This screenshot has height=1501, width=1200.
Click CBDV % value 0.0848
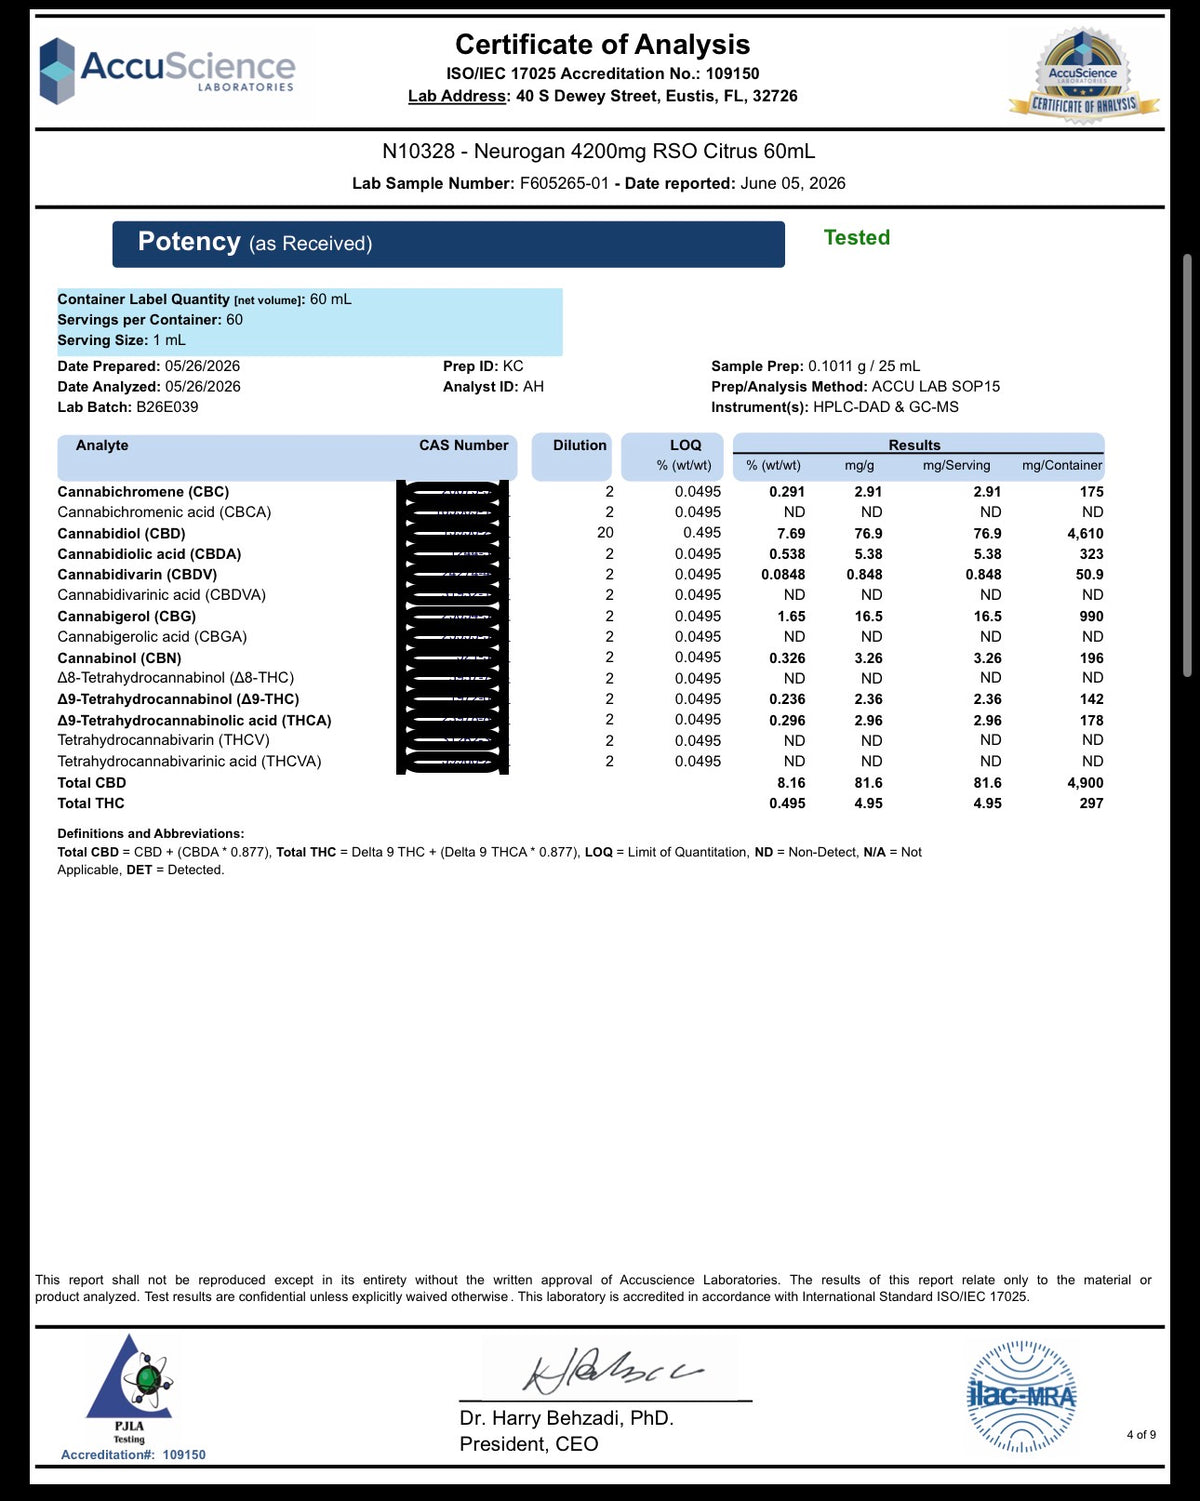click(x=783, y=575)
